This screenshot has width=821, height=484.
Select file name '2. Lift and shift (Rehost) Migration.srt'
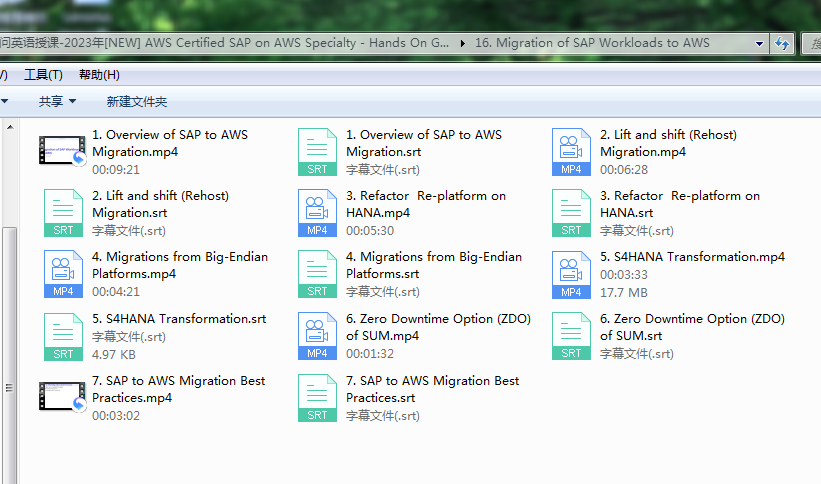[x=161, y=204]
